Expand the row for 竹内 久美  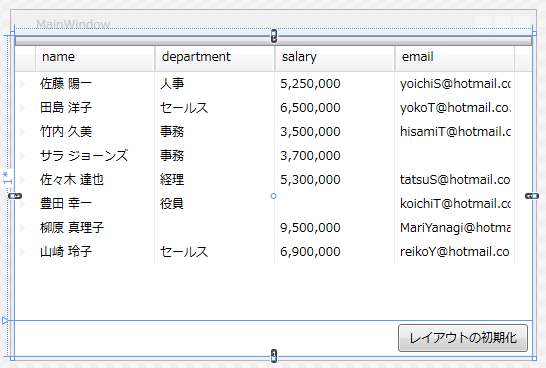pyautogui.click(x=22, y=132)
